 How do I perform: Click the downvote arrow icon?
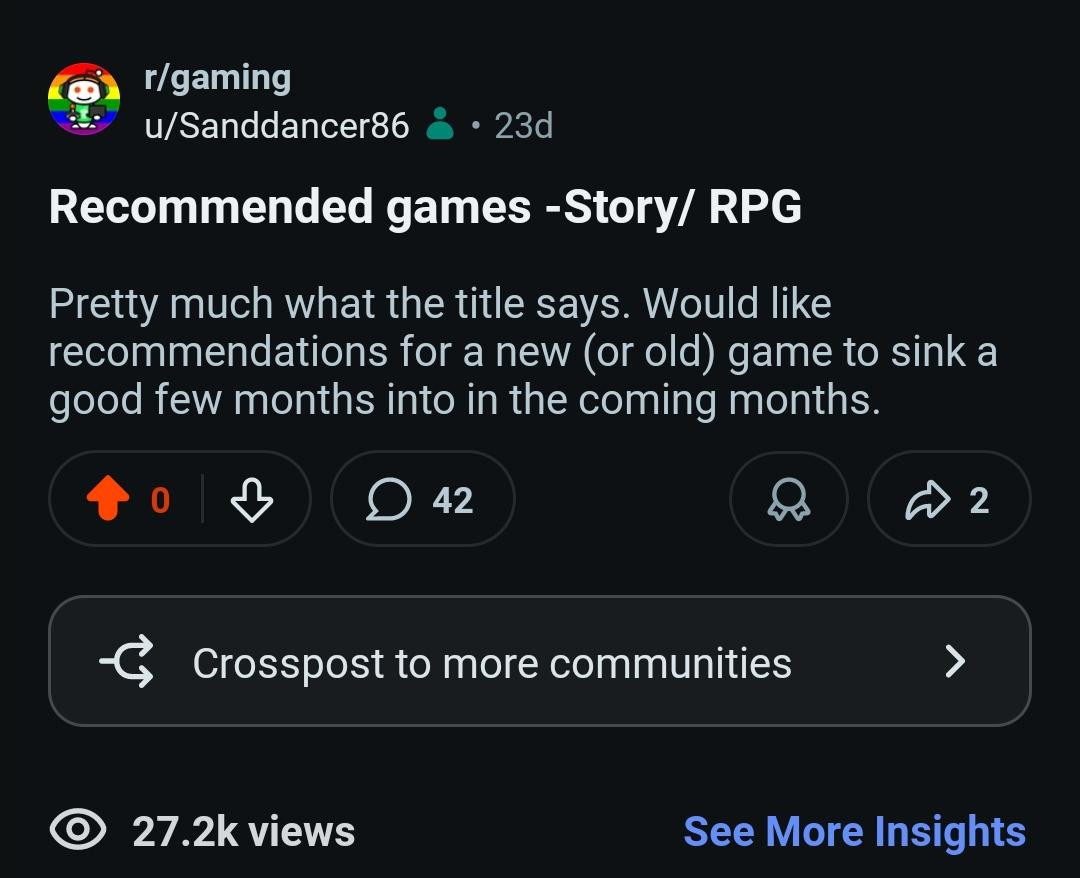point(251,499)
